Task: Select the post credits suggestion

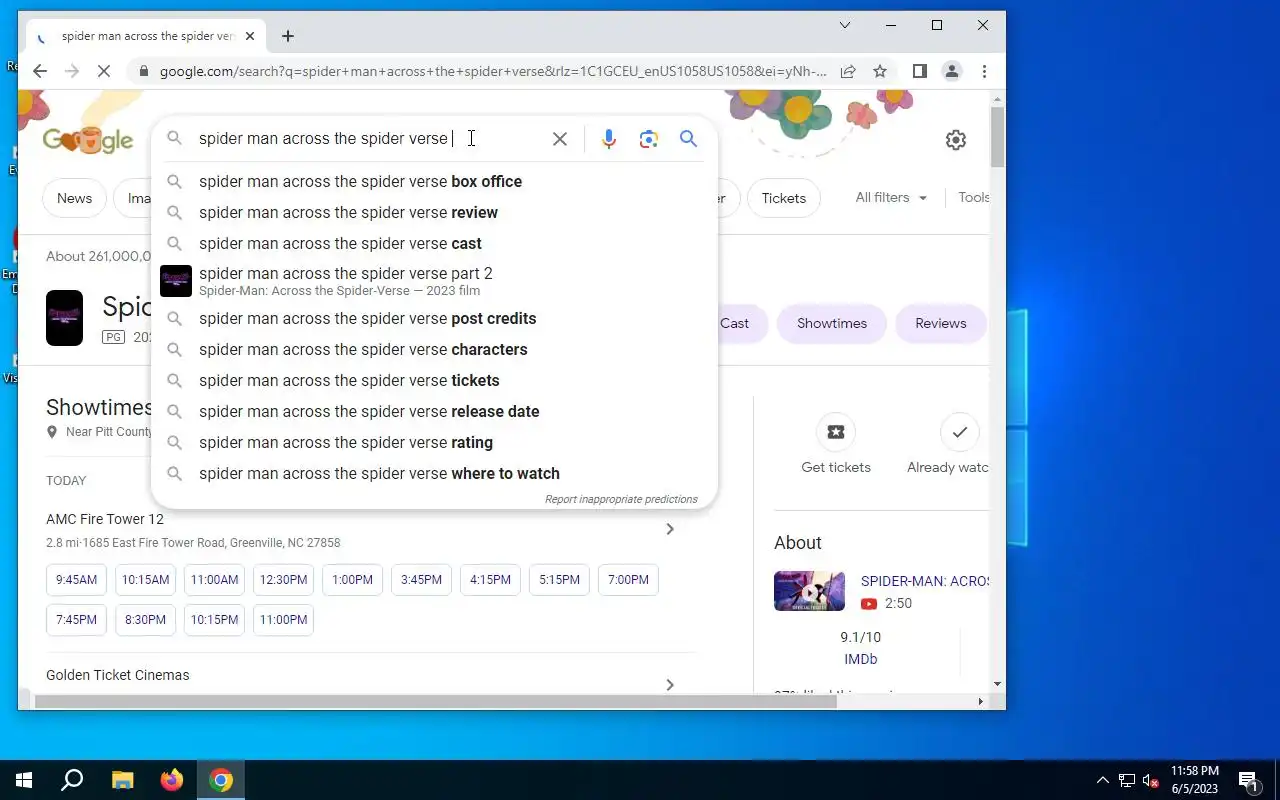Action: click(434, 318)
